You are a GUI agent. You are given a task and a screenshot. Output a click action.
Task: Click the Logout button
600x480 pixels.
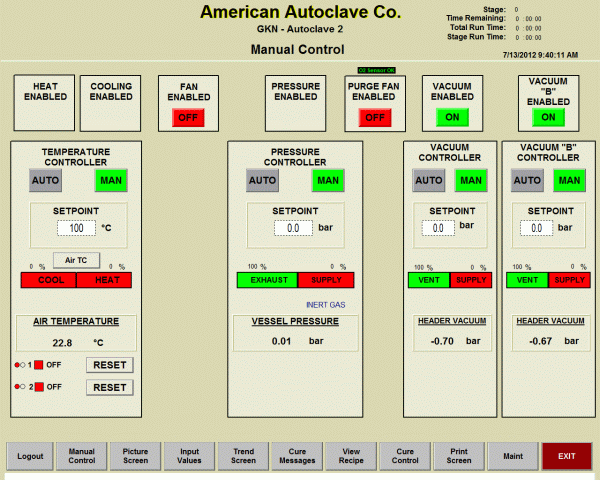30,456
